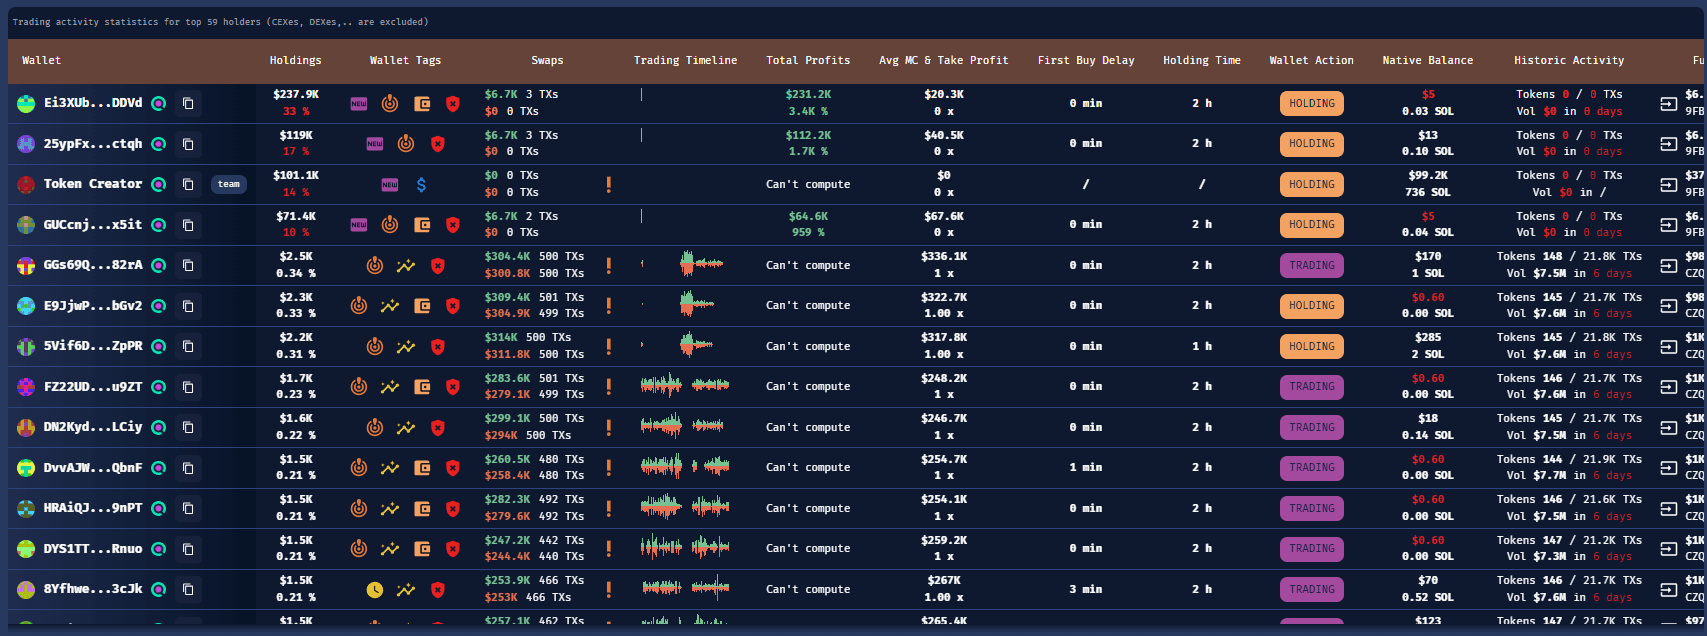Click the dollar sign tag for Token Creator
This screenshot has height=636, width=1707.
click(x=421, y=184)
